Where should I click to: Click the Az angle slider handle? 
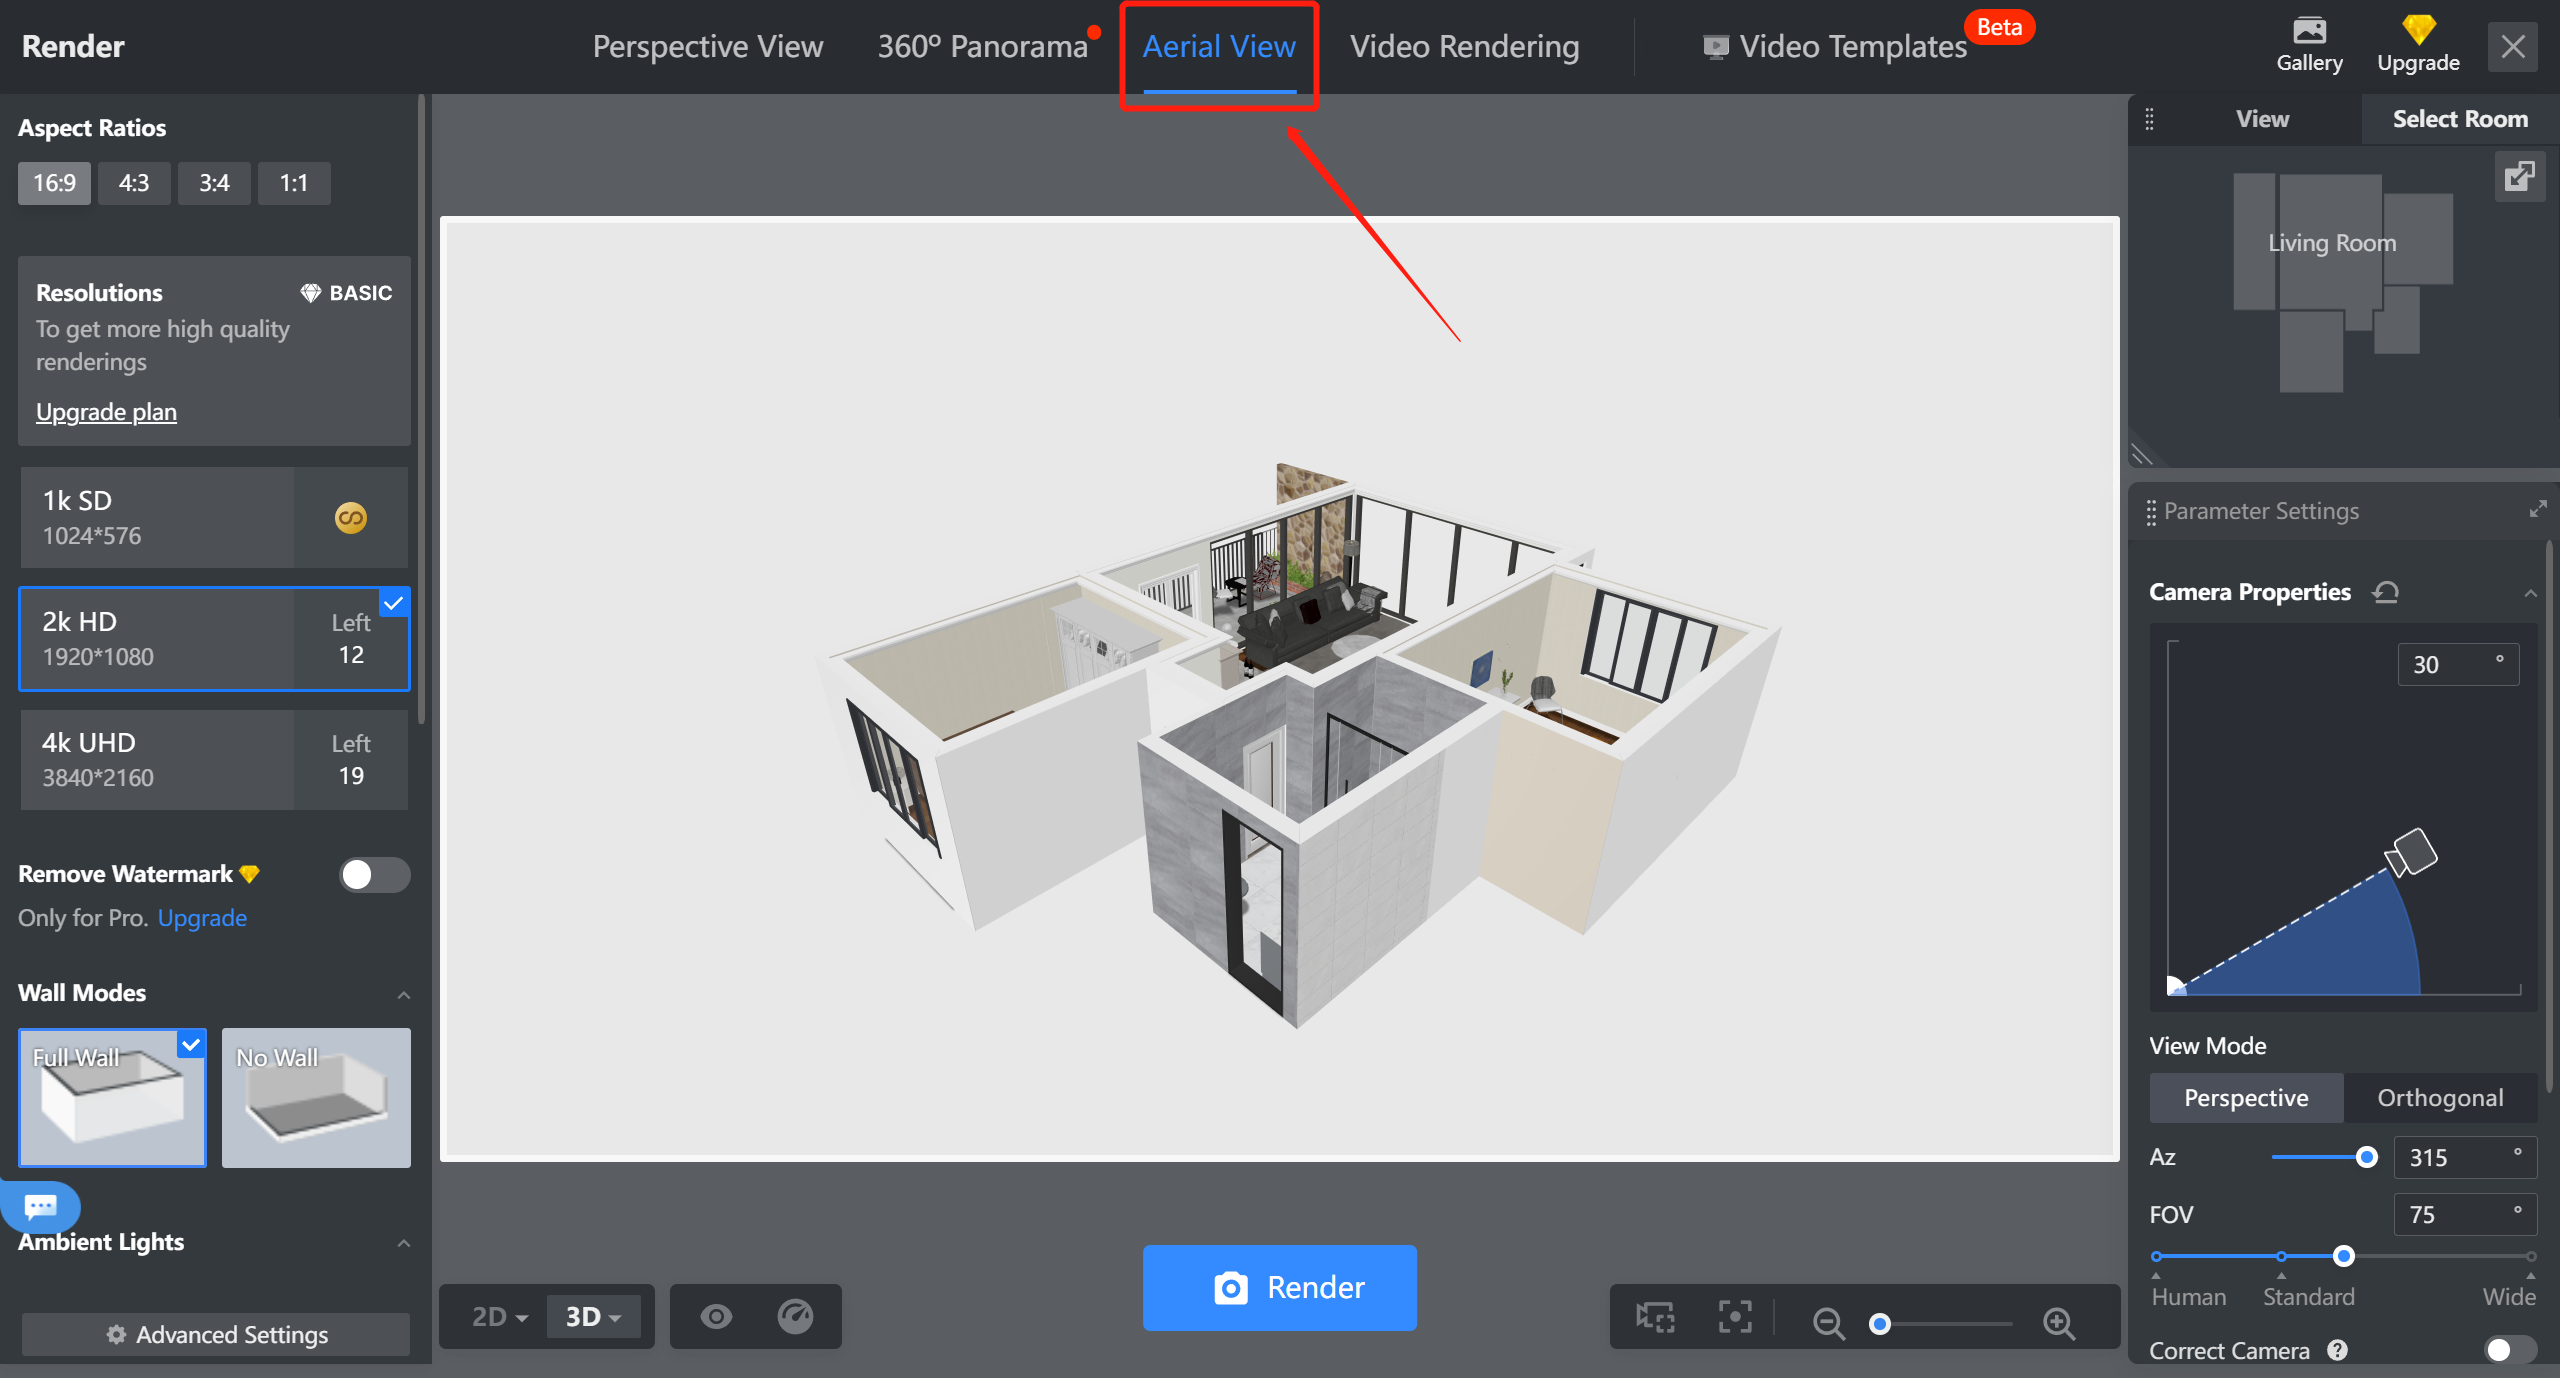[2366, 1157]
